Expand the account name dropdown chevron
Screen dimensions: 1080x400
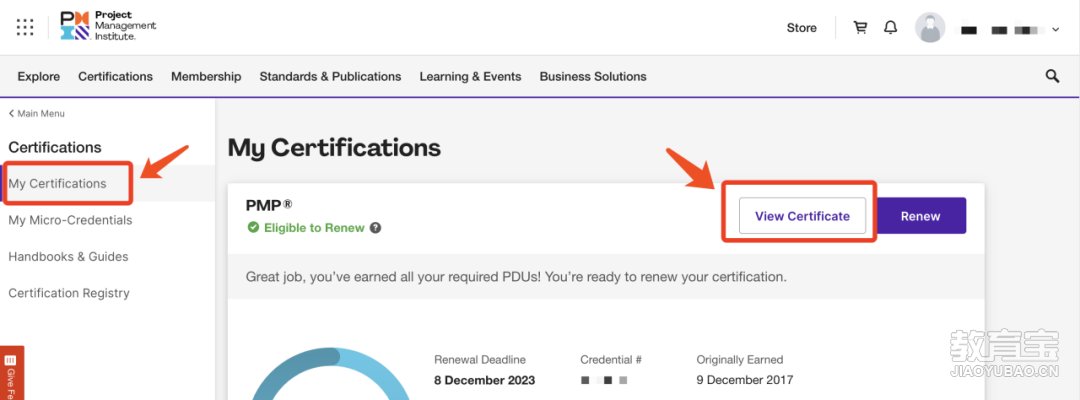point(1055,29)
